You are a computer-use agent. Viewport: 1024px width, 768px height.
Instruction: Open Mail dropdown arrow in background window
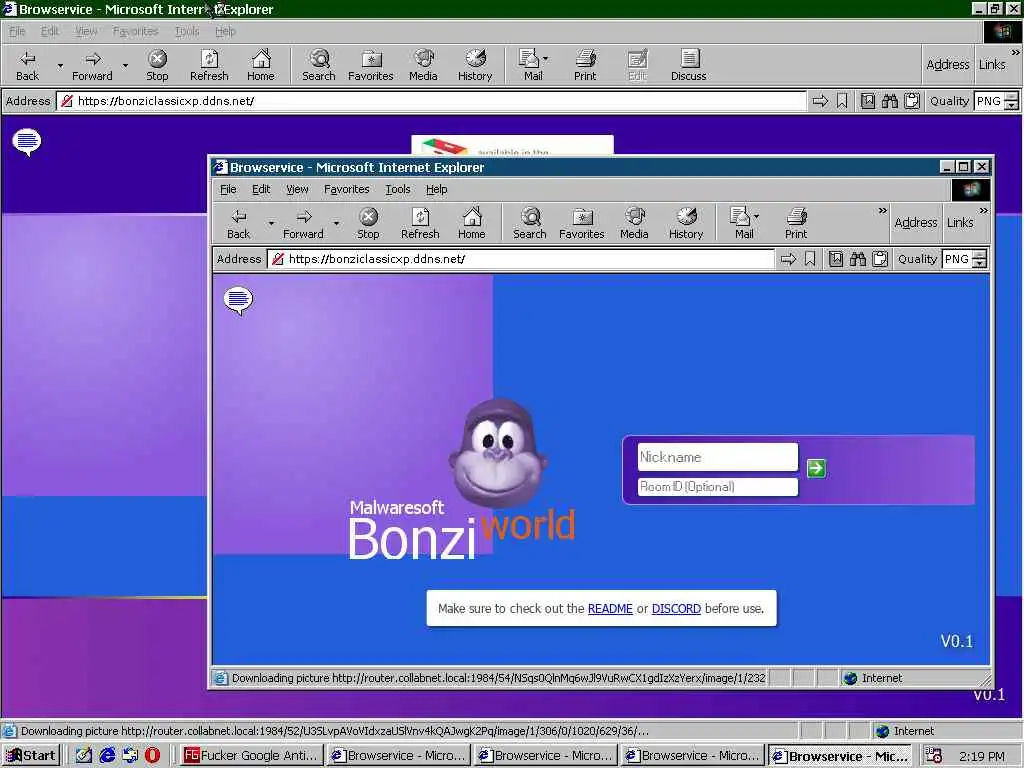pyautogui.click(x=545, y=58)
